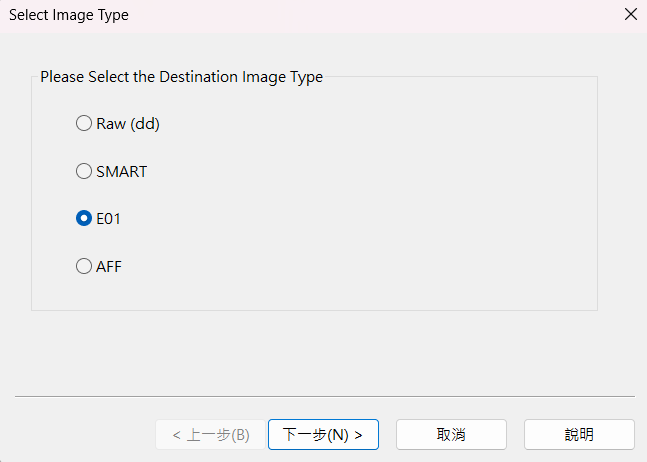Click the greyed-out < 上一步(B) button
647x462 pixels.
click(x=210, y=435)
